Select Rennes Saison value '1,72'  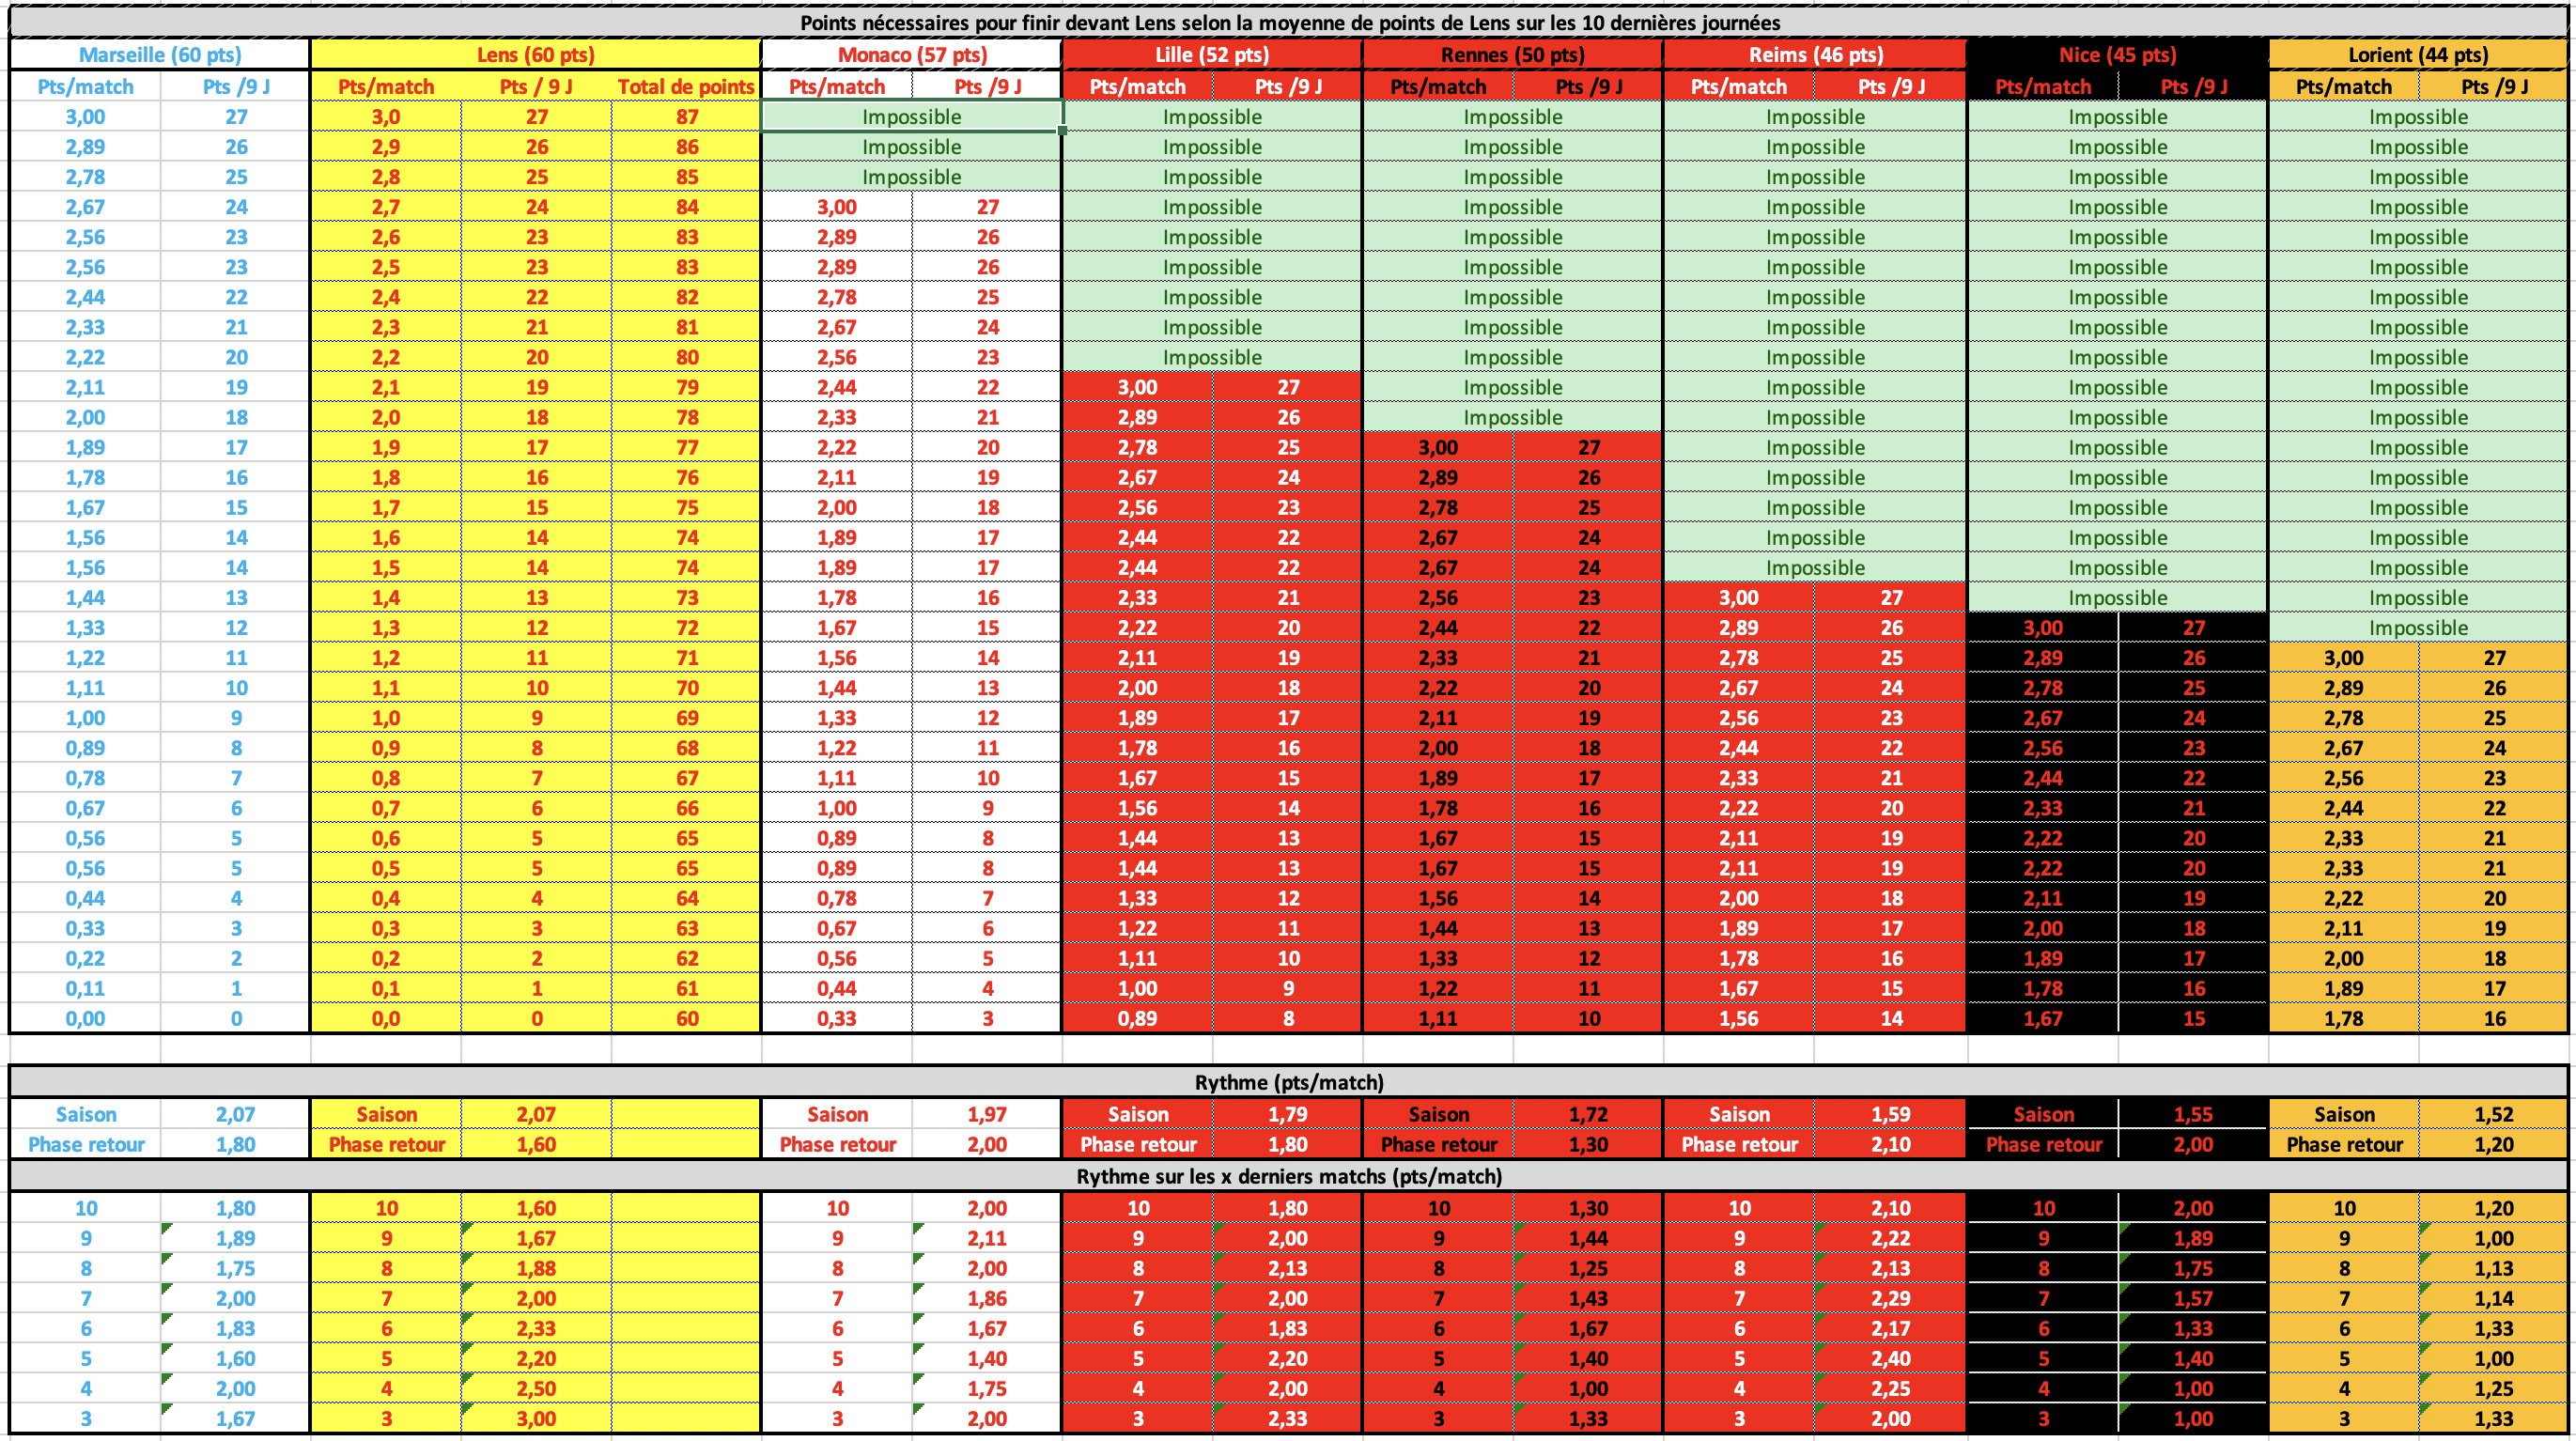(x=1588, y=1114)
